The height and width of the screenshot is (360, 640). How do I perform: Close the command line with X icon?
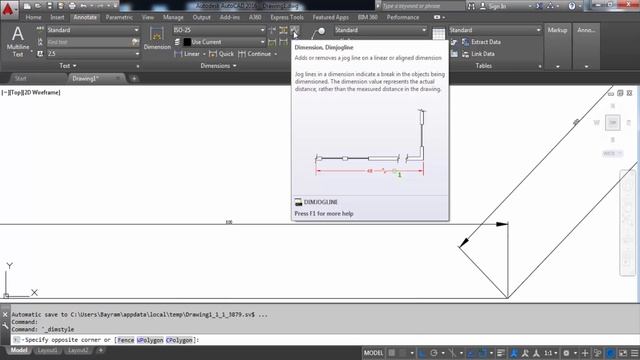pyautogui.click(x=5, y=315)
